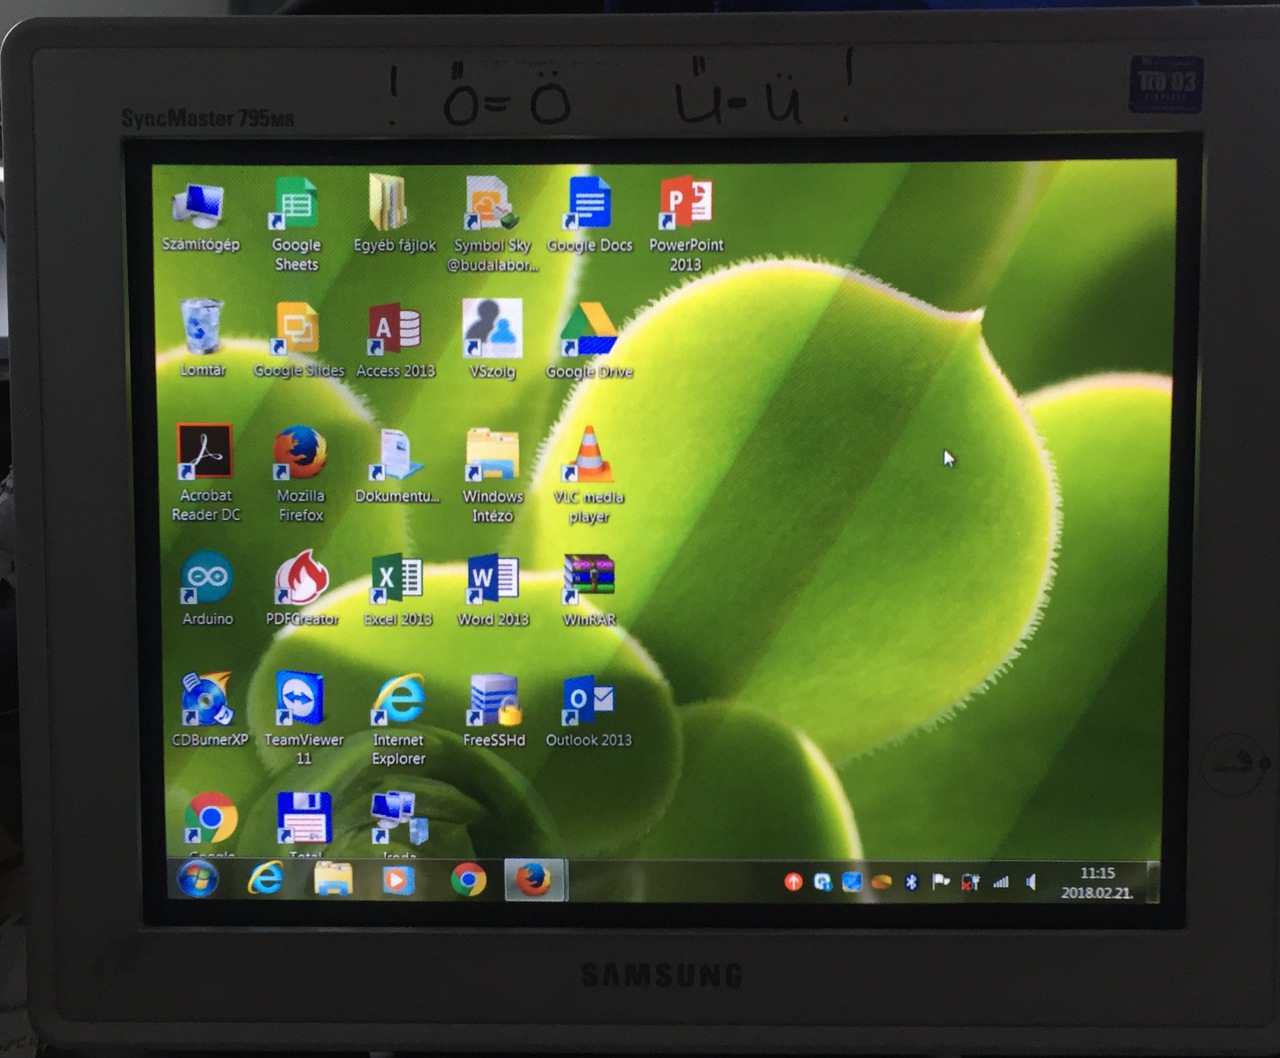Launch Windows Media Player from the taskbar
This screenshot has width=1280, height=1058.
tap(397, 880)
